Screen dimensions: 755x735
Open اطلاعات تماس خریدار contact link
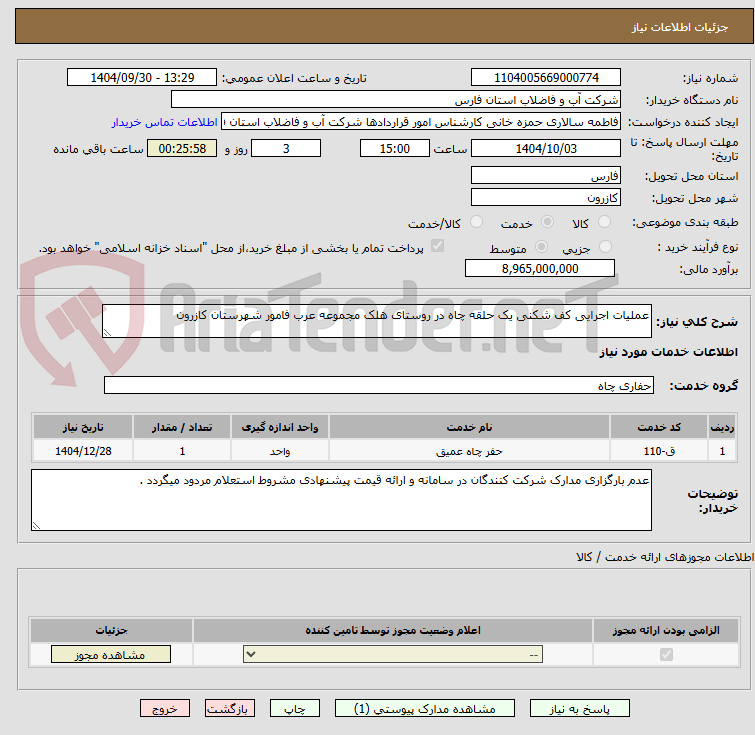coord(165,122)
